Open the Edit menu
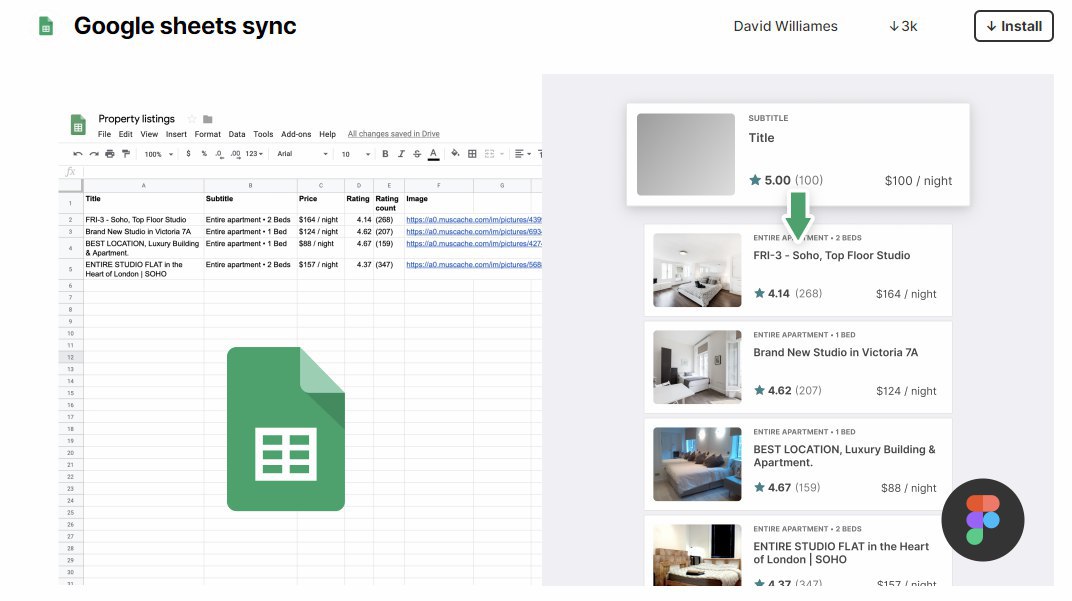The height and width of the screenshot is (601, 1072). pos(126,134)
